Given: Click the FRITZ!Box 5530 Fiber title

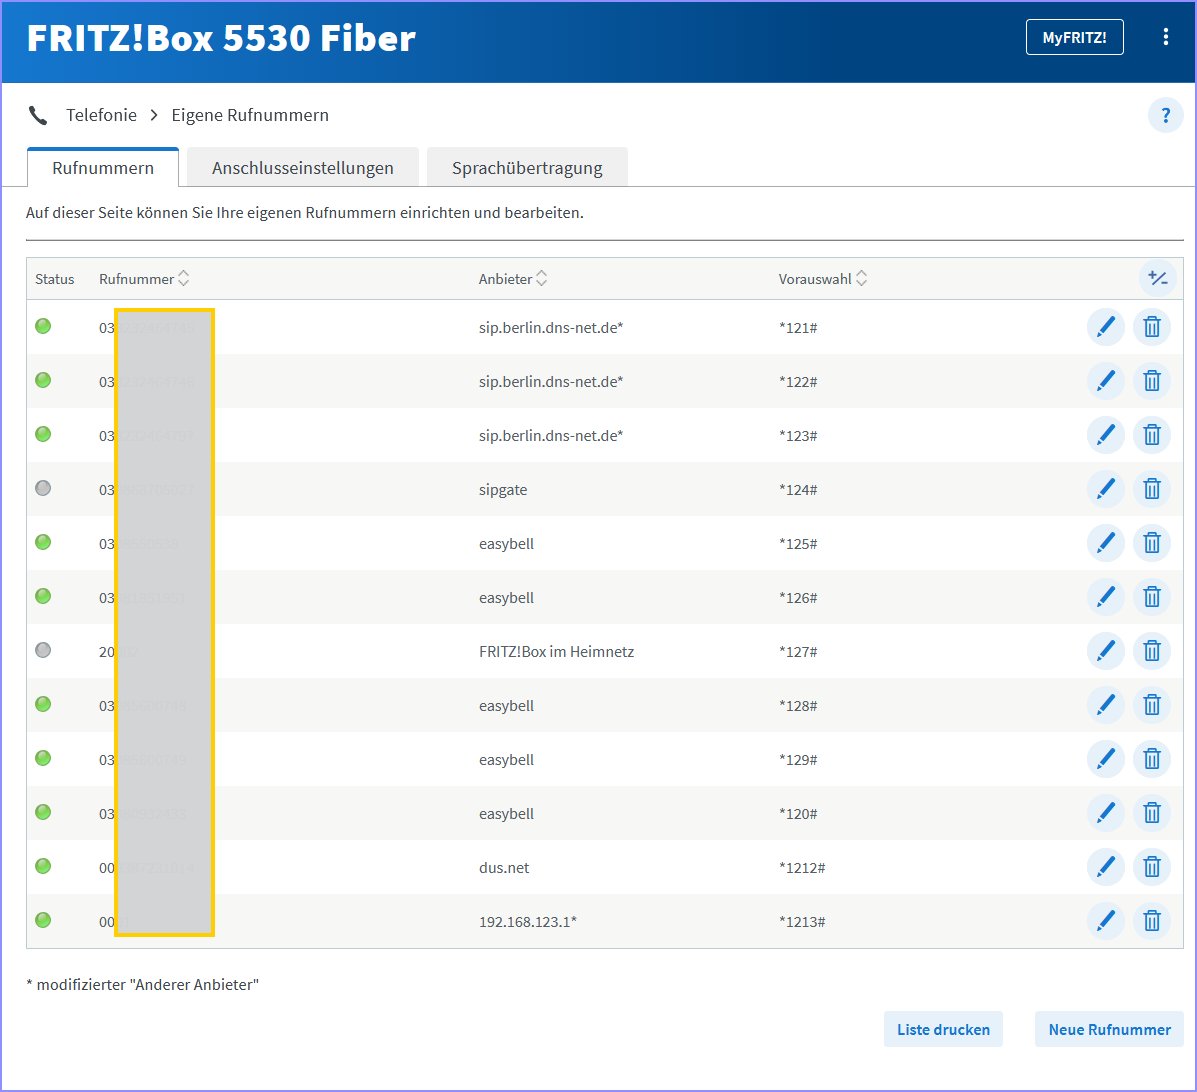Looking at the screenshot, I should click(221, 37).
